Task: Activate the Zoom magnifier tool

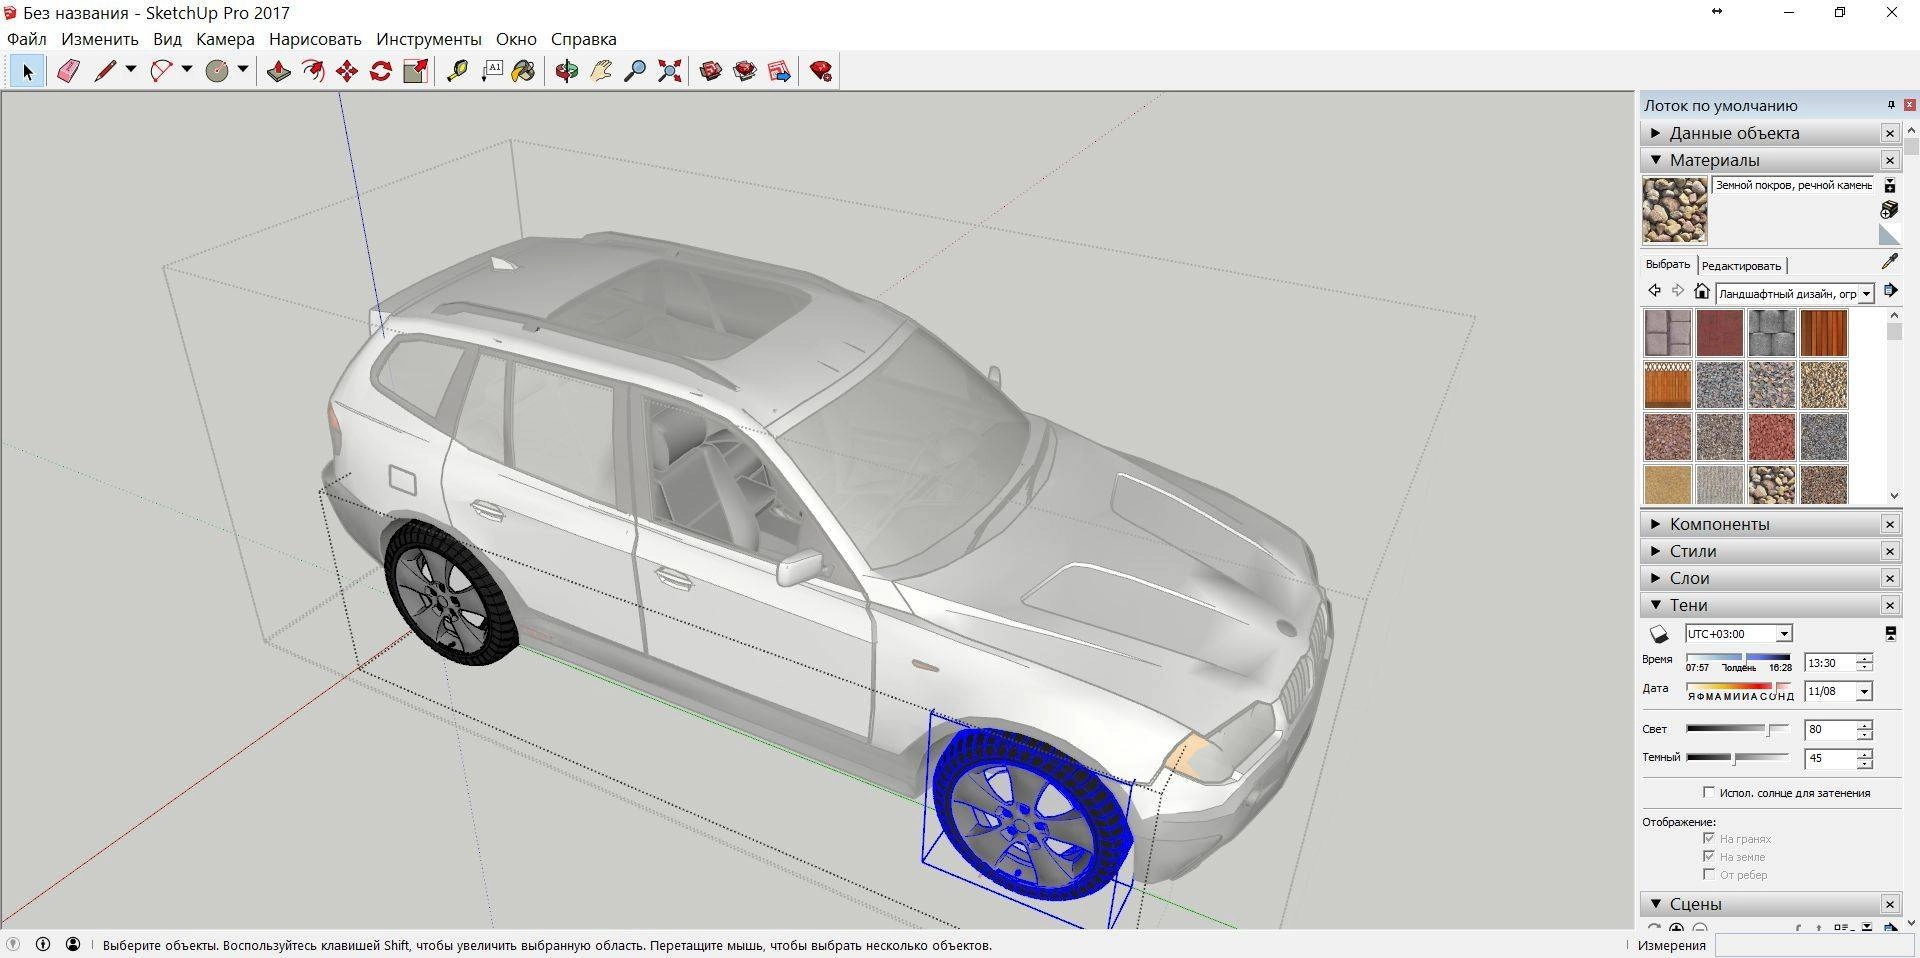Action: click(x=635, y=71)
